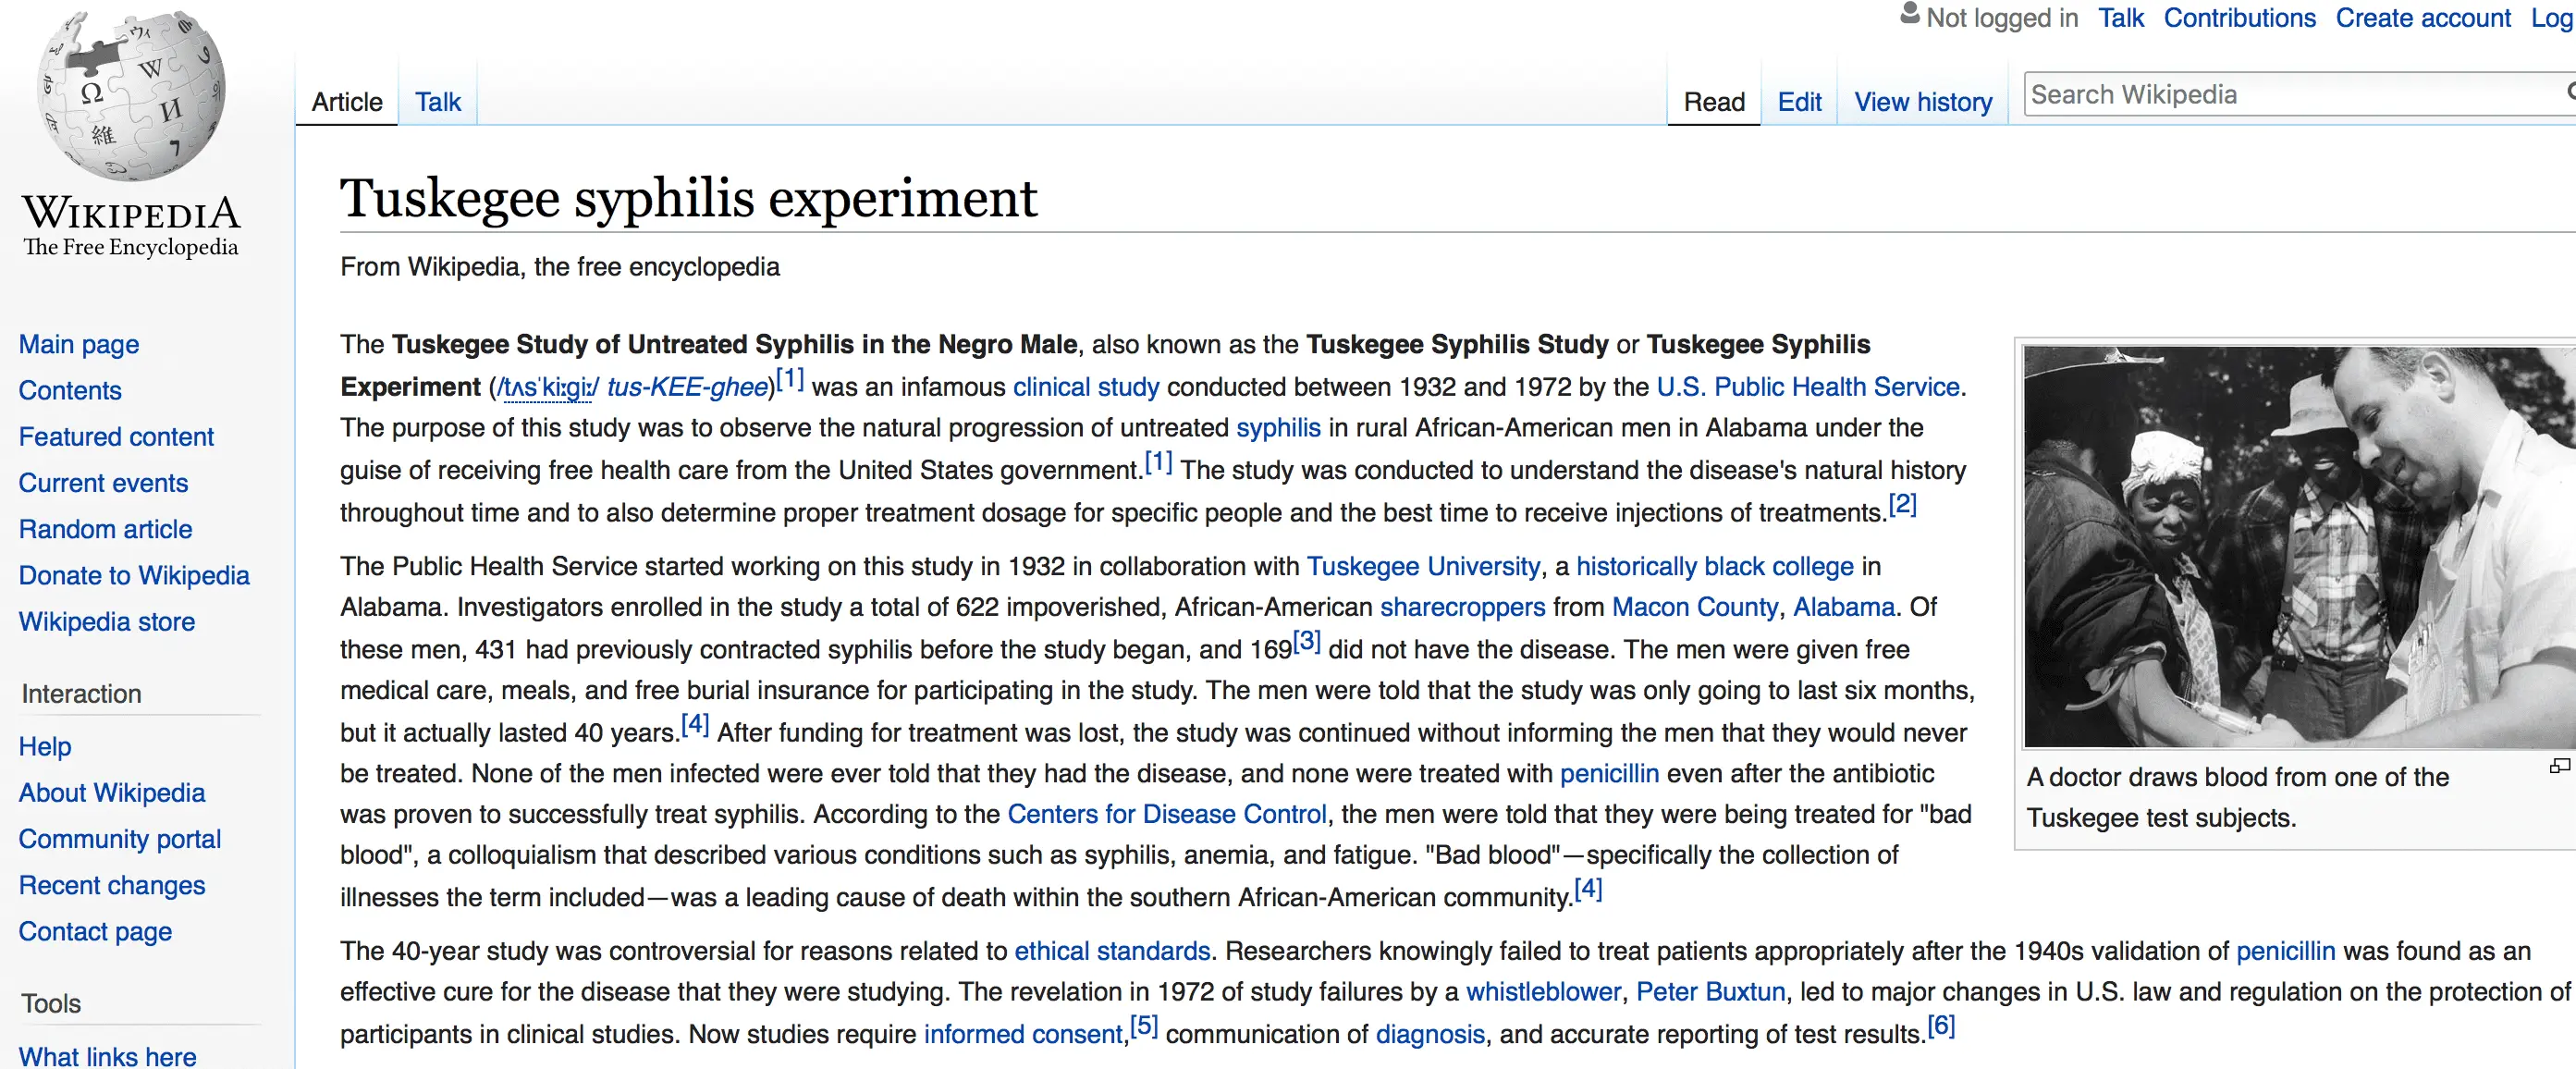Viewport: 2576px width, 1069px height.
Task: Open Recent changes
Action: (112, 885)
